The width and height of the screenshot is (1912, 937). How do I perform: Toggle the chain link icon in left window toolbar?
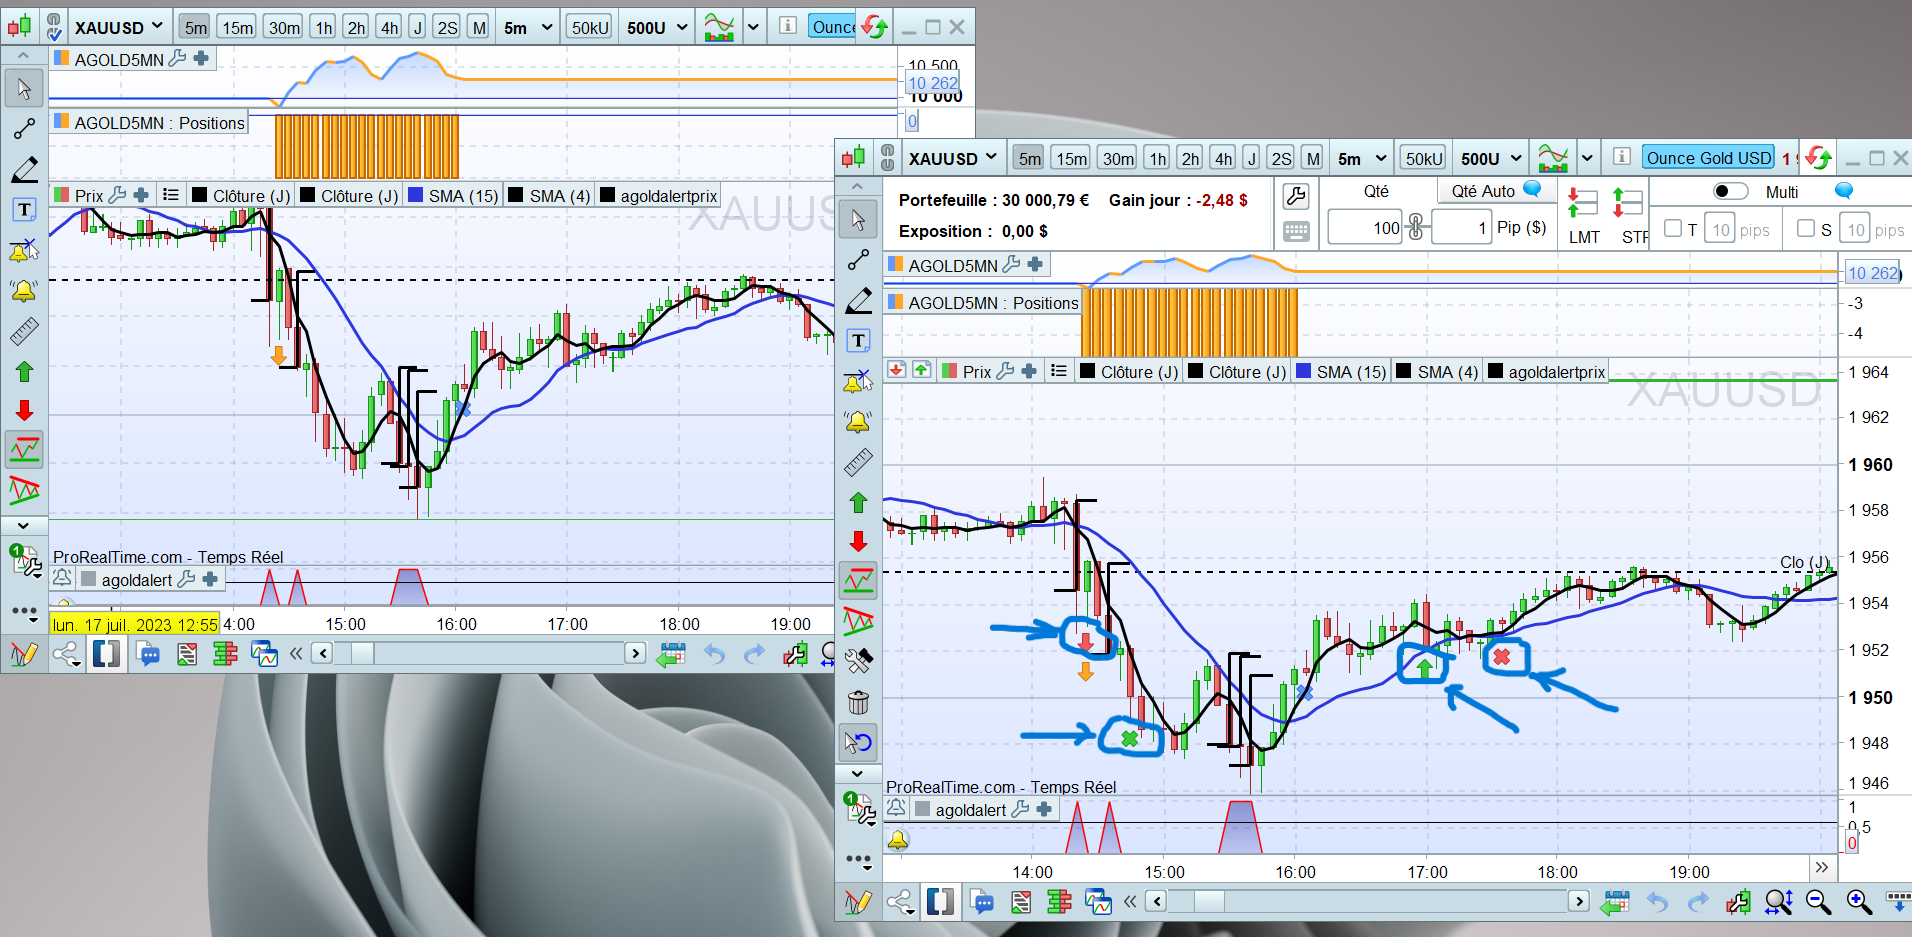(54, 27)
